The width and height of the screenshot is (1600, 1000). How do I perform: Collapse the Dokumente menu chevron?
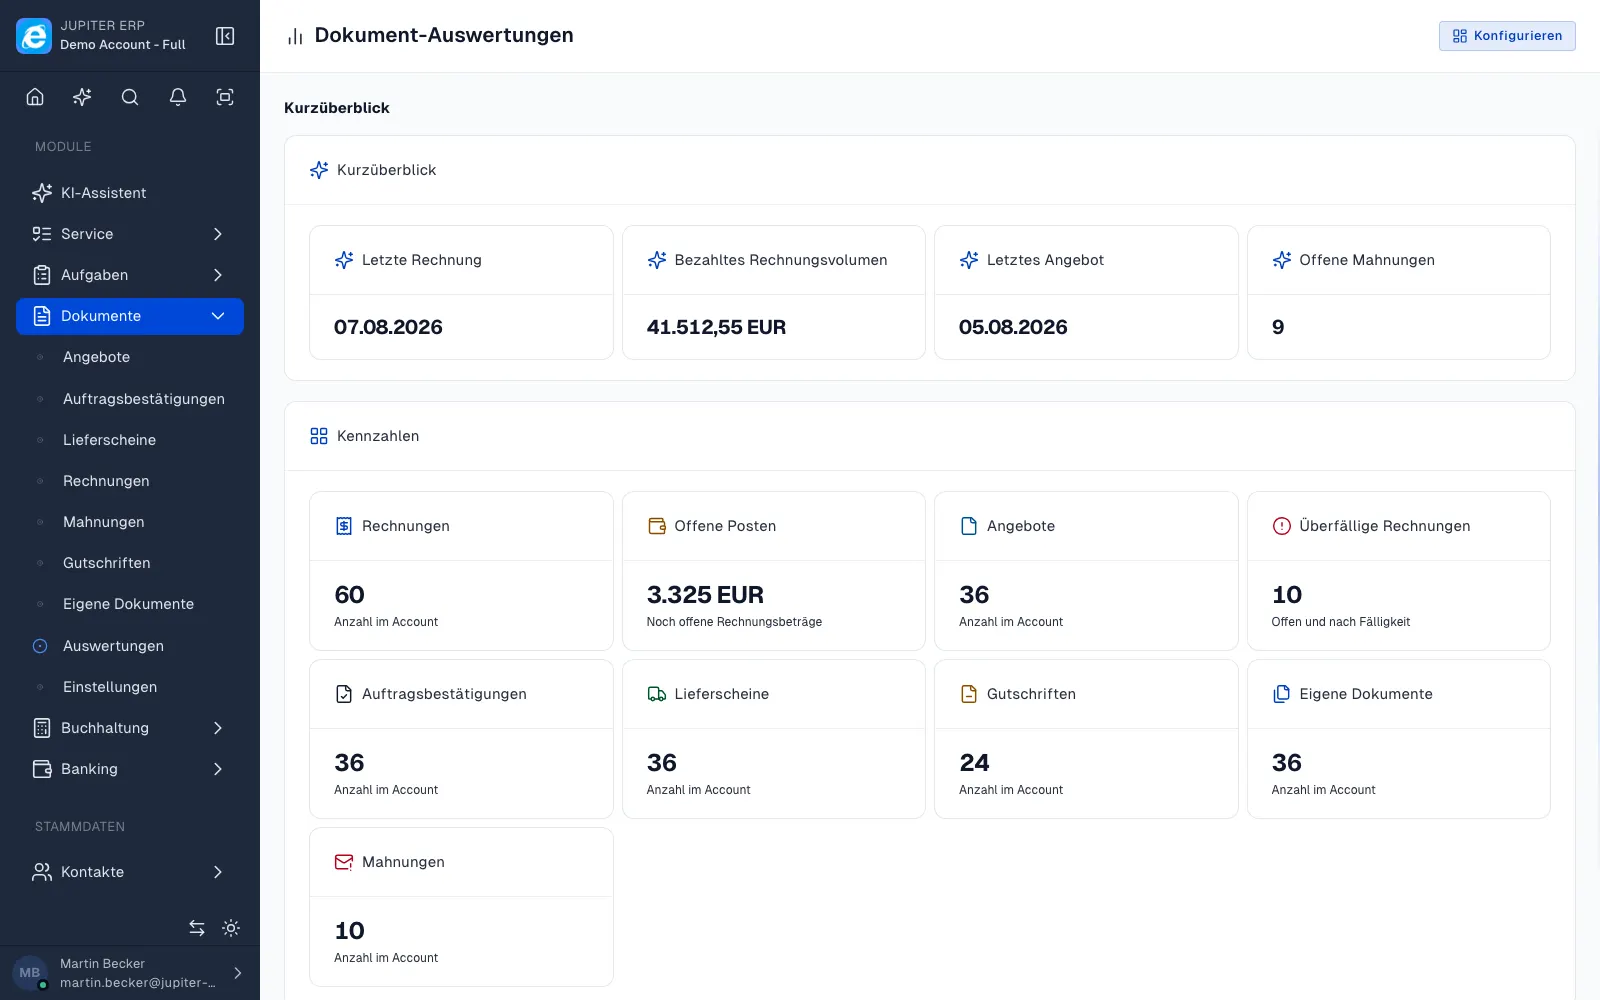(x=218, y=316)
